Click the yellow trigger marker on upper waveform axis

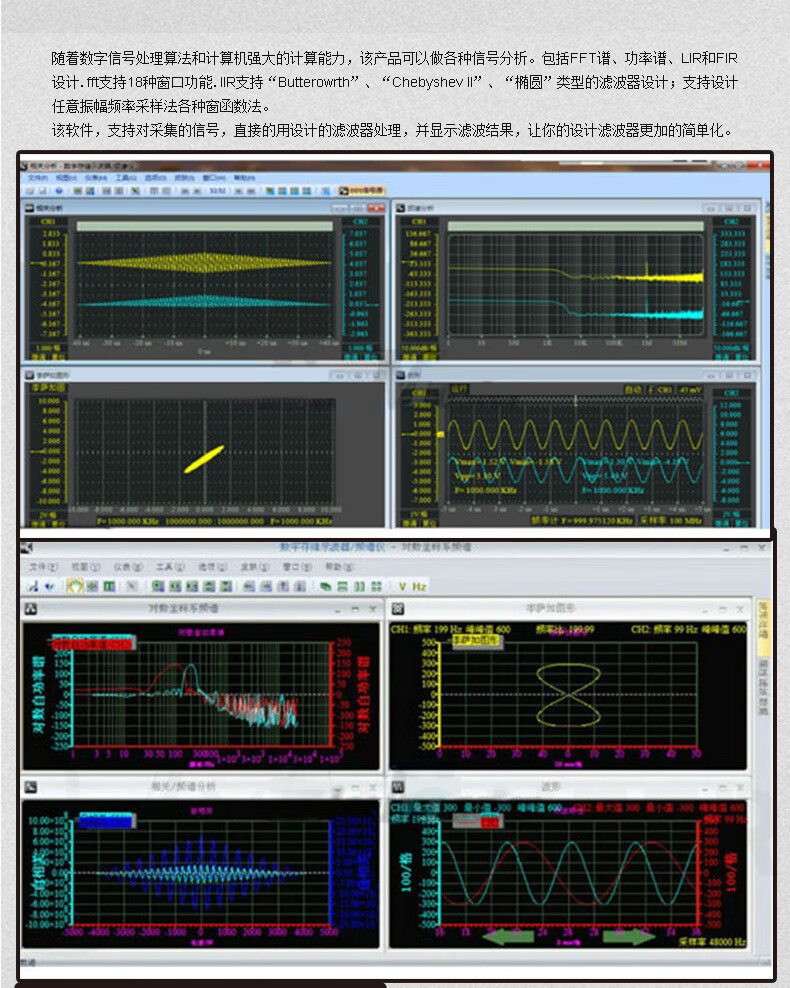tap(440, 433)
